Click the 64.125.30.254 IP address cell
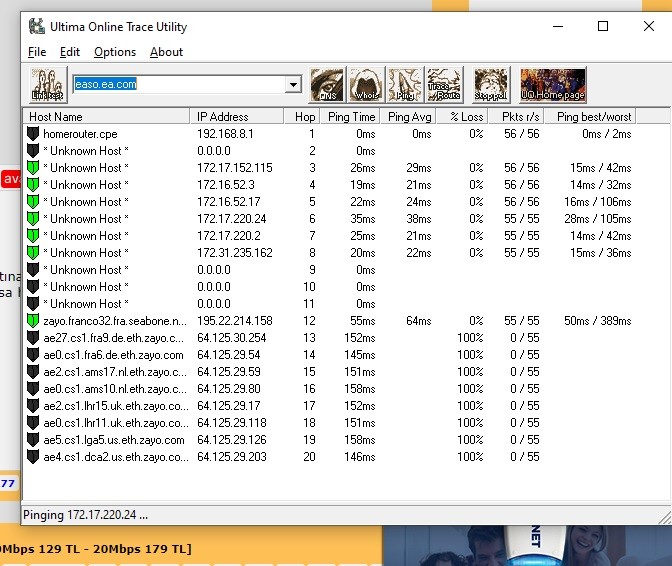 click(232, 338)
